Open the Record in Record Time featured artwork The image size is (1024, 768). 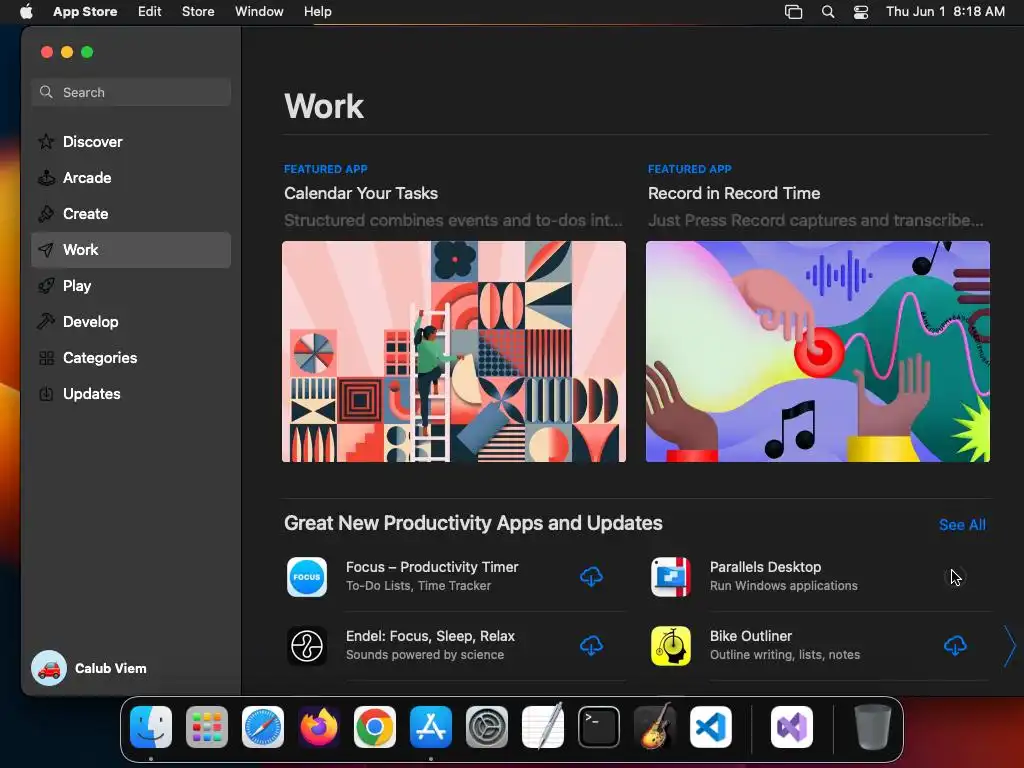pyautogui.click(x=818, y=351)
